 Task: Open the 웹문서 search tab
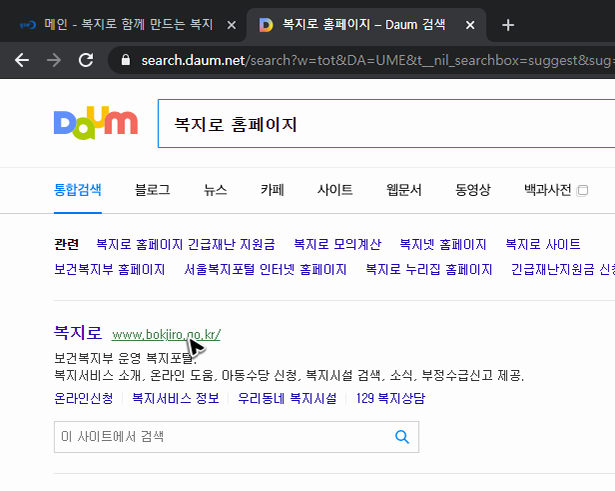[404, 190]
